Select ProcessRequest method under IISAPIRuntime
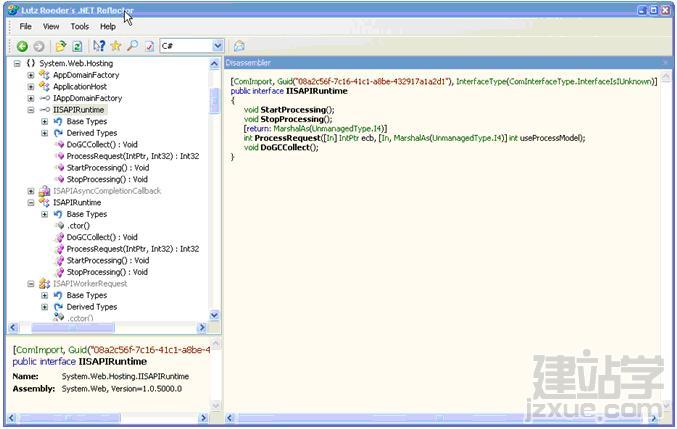The image size is (677, 429). point(133,156)
